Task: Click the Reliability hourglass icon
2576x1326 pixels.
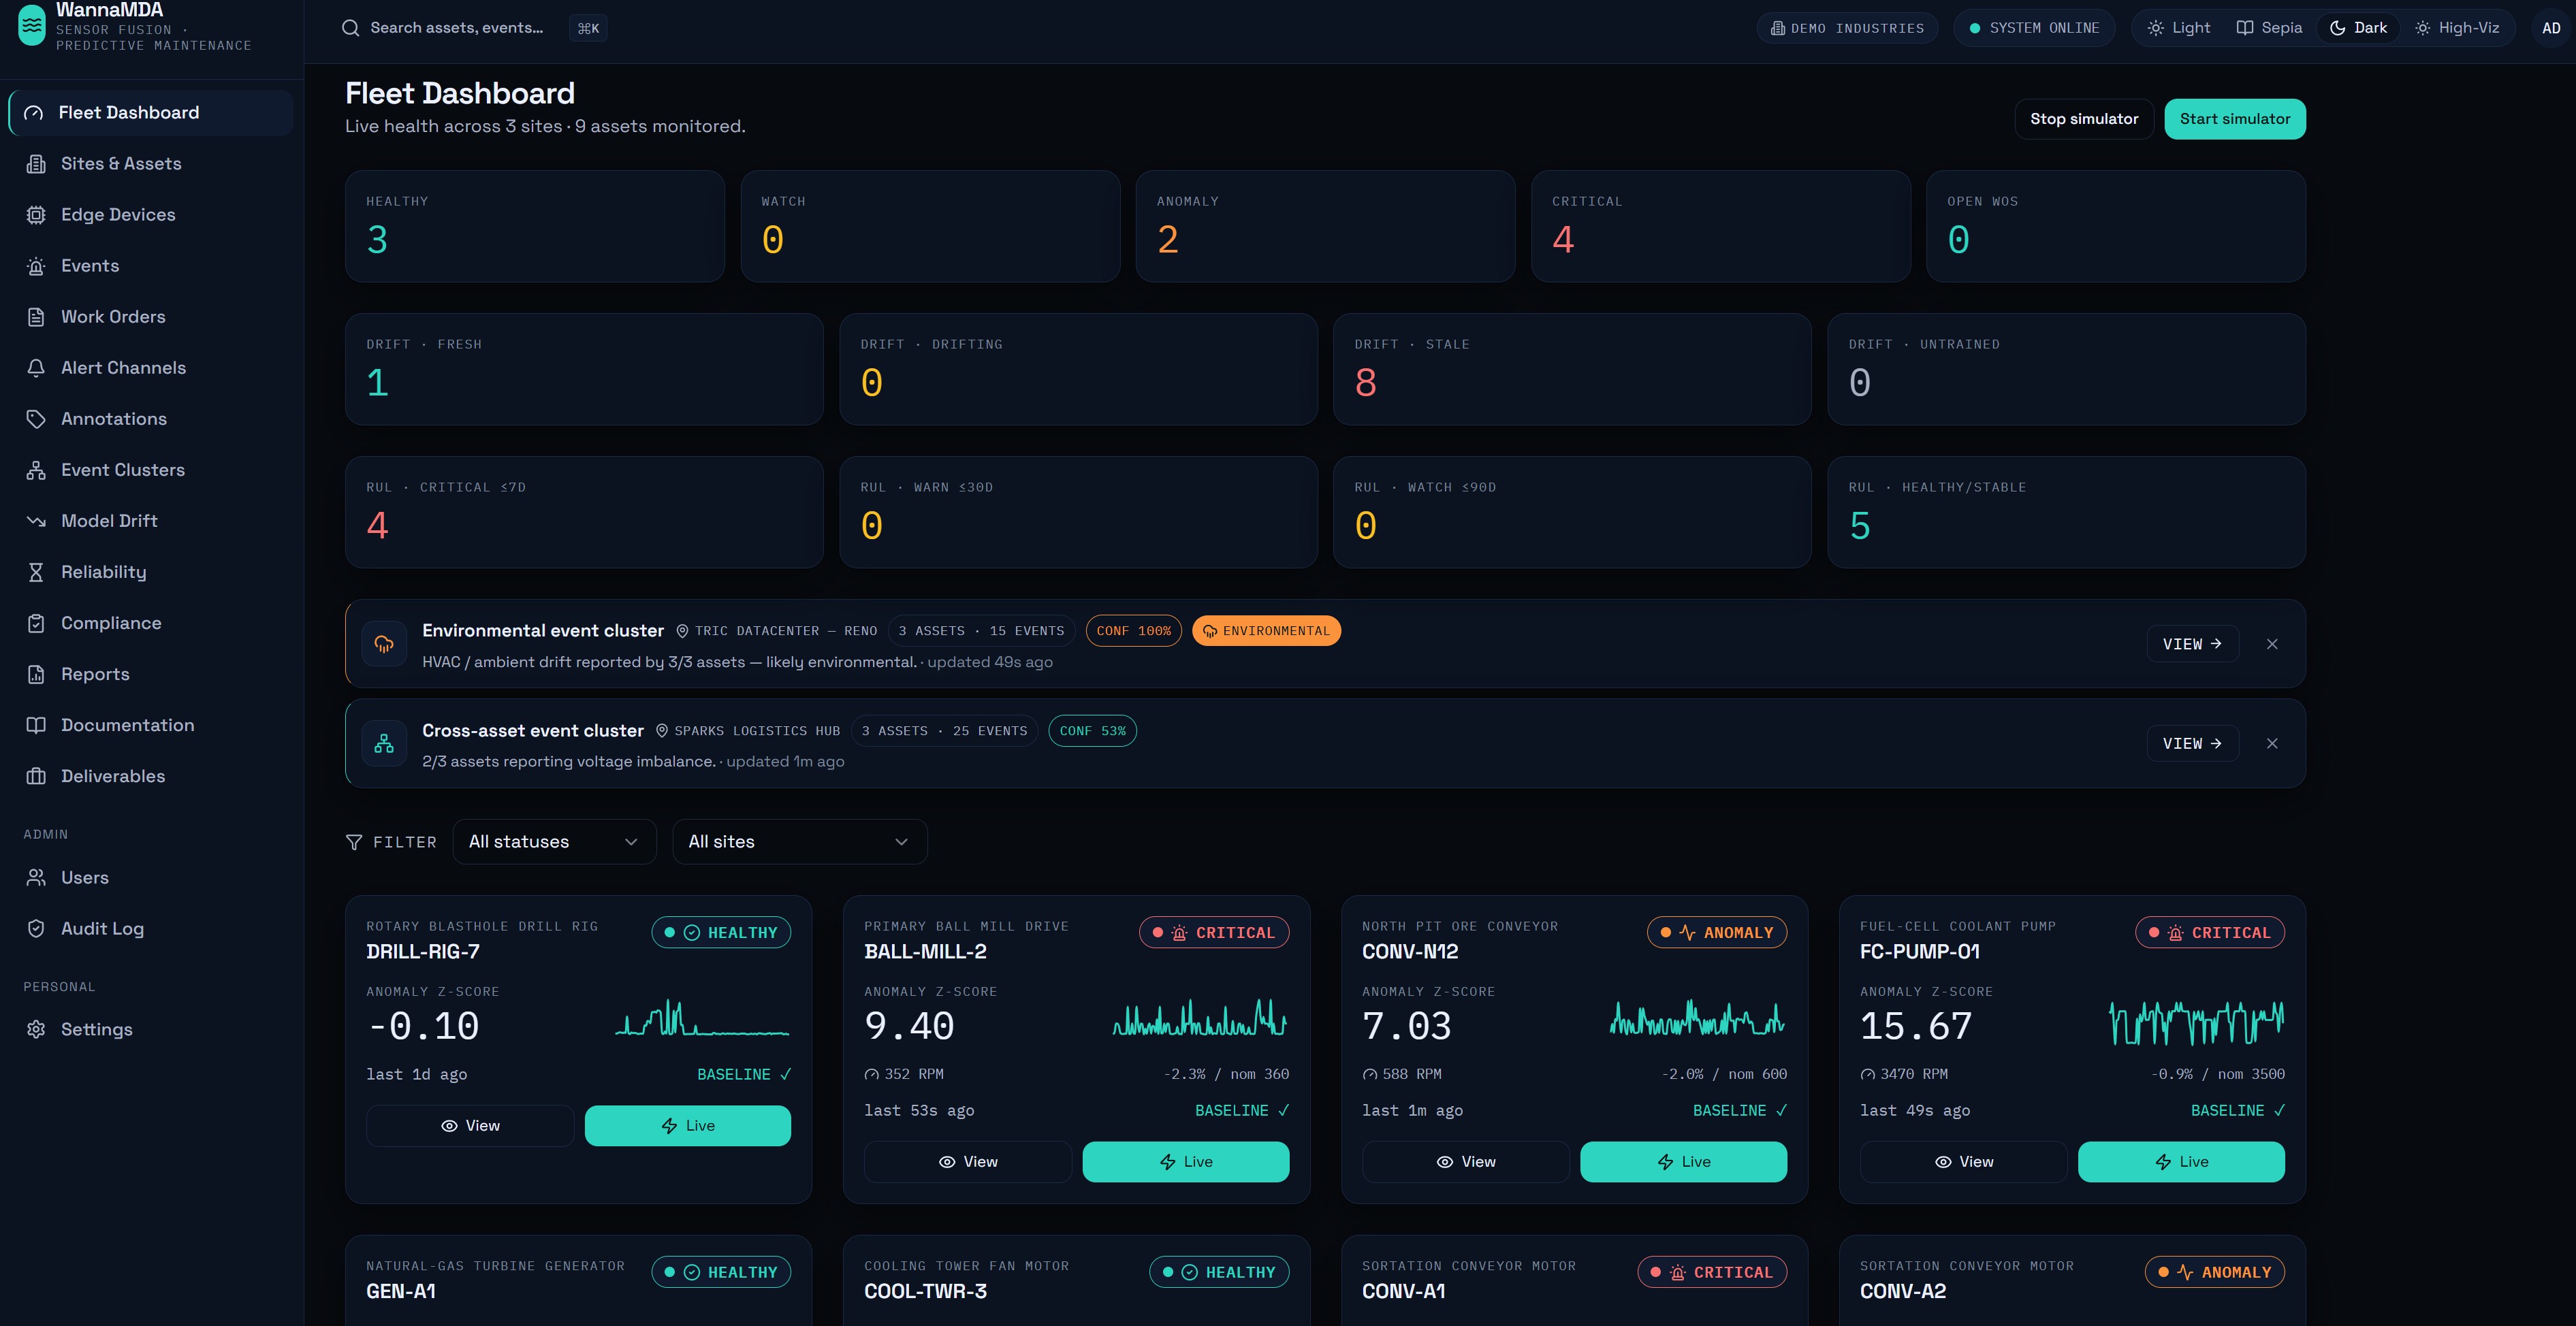Action: click(36, 572)
